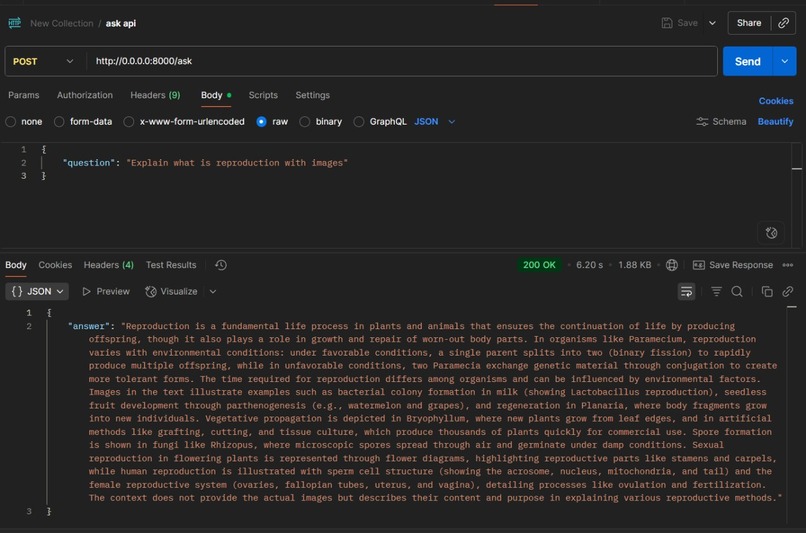Select the binary body type
The image size is (806, 533).
[304, 122]
